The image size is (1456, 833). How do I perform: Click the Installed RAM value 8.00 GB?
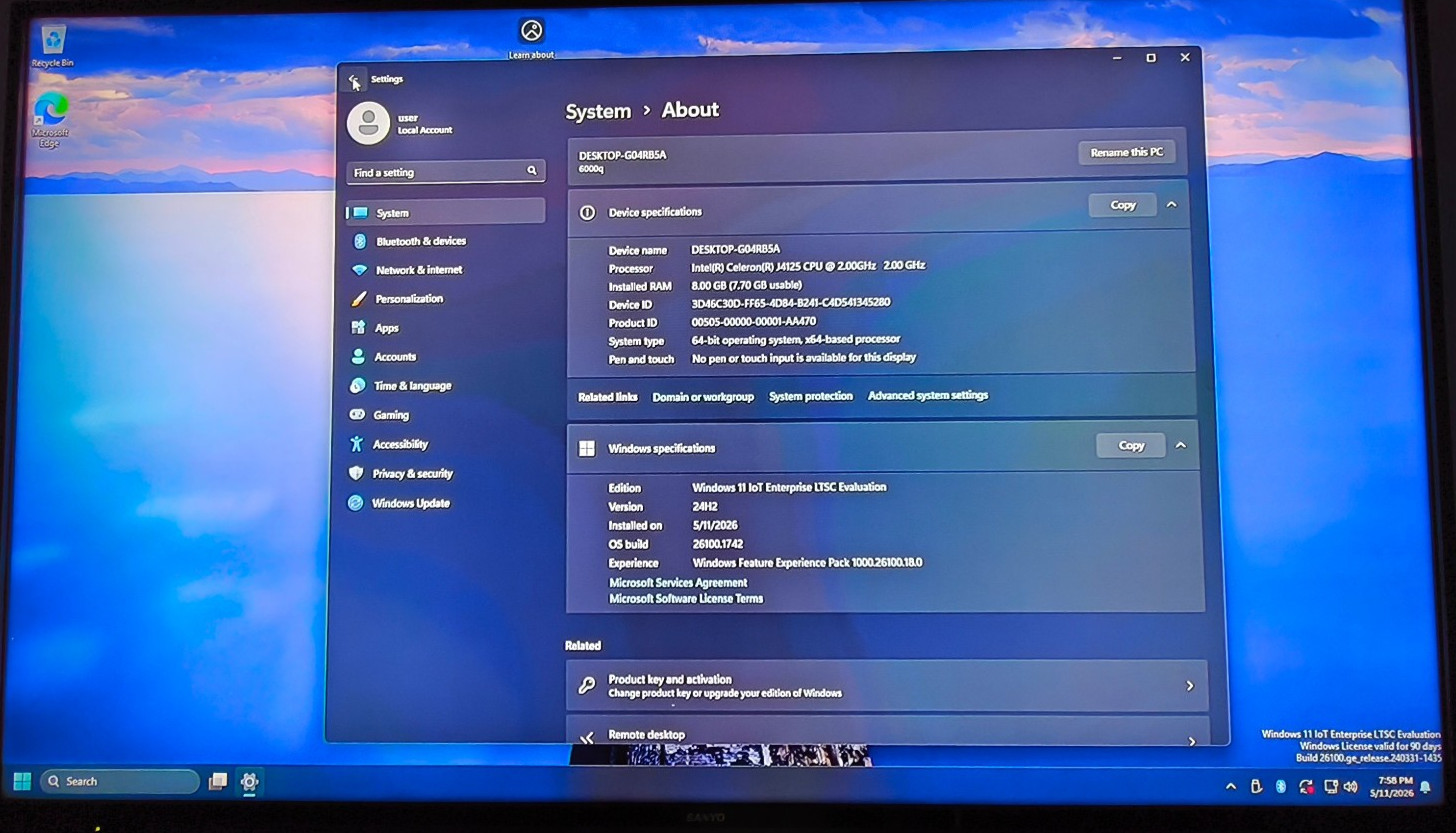747,285
